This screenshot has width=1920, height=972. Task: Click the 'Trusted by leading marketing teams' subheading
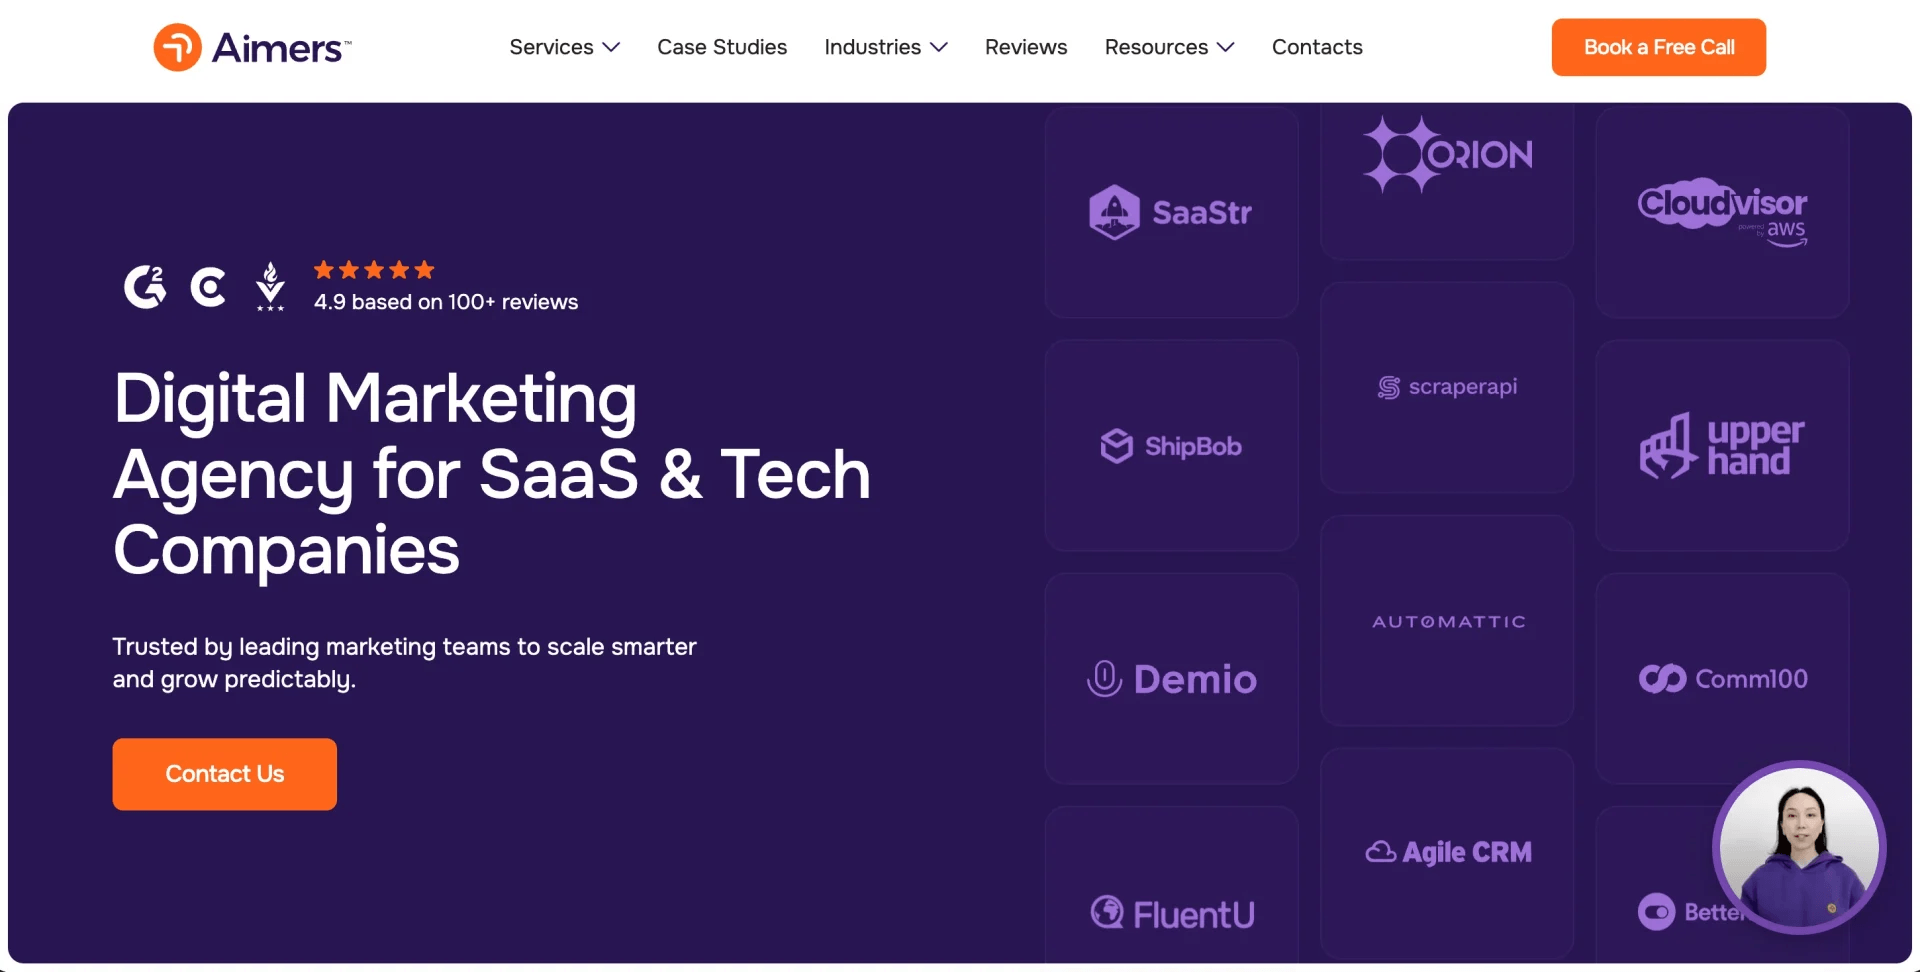coord(404,662)
